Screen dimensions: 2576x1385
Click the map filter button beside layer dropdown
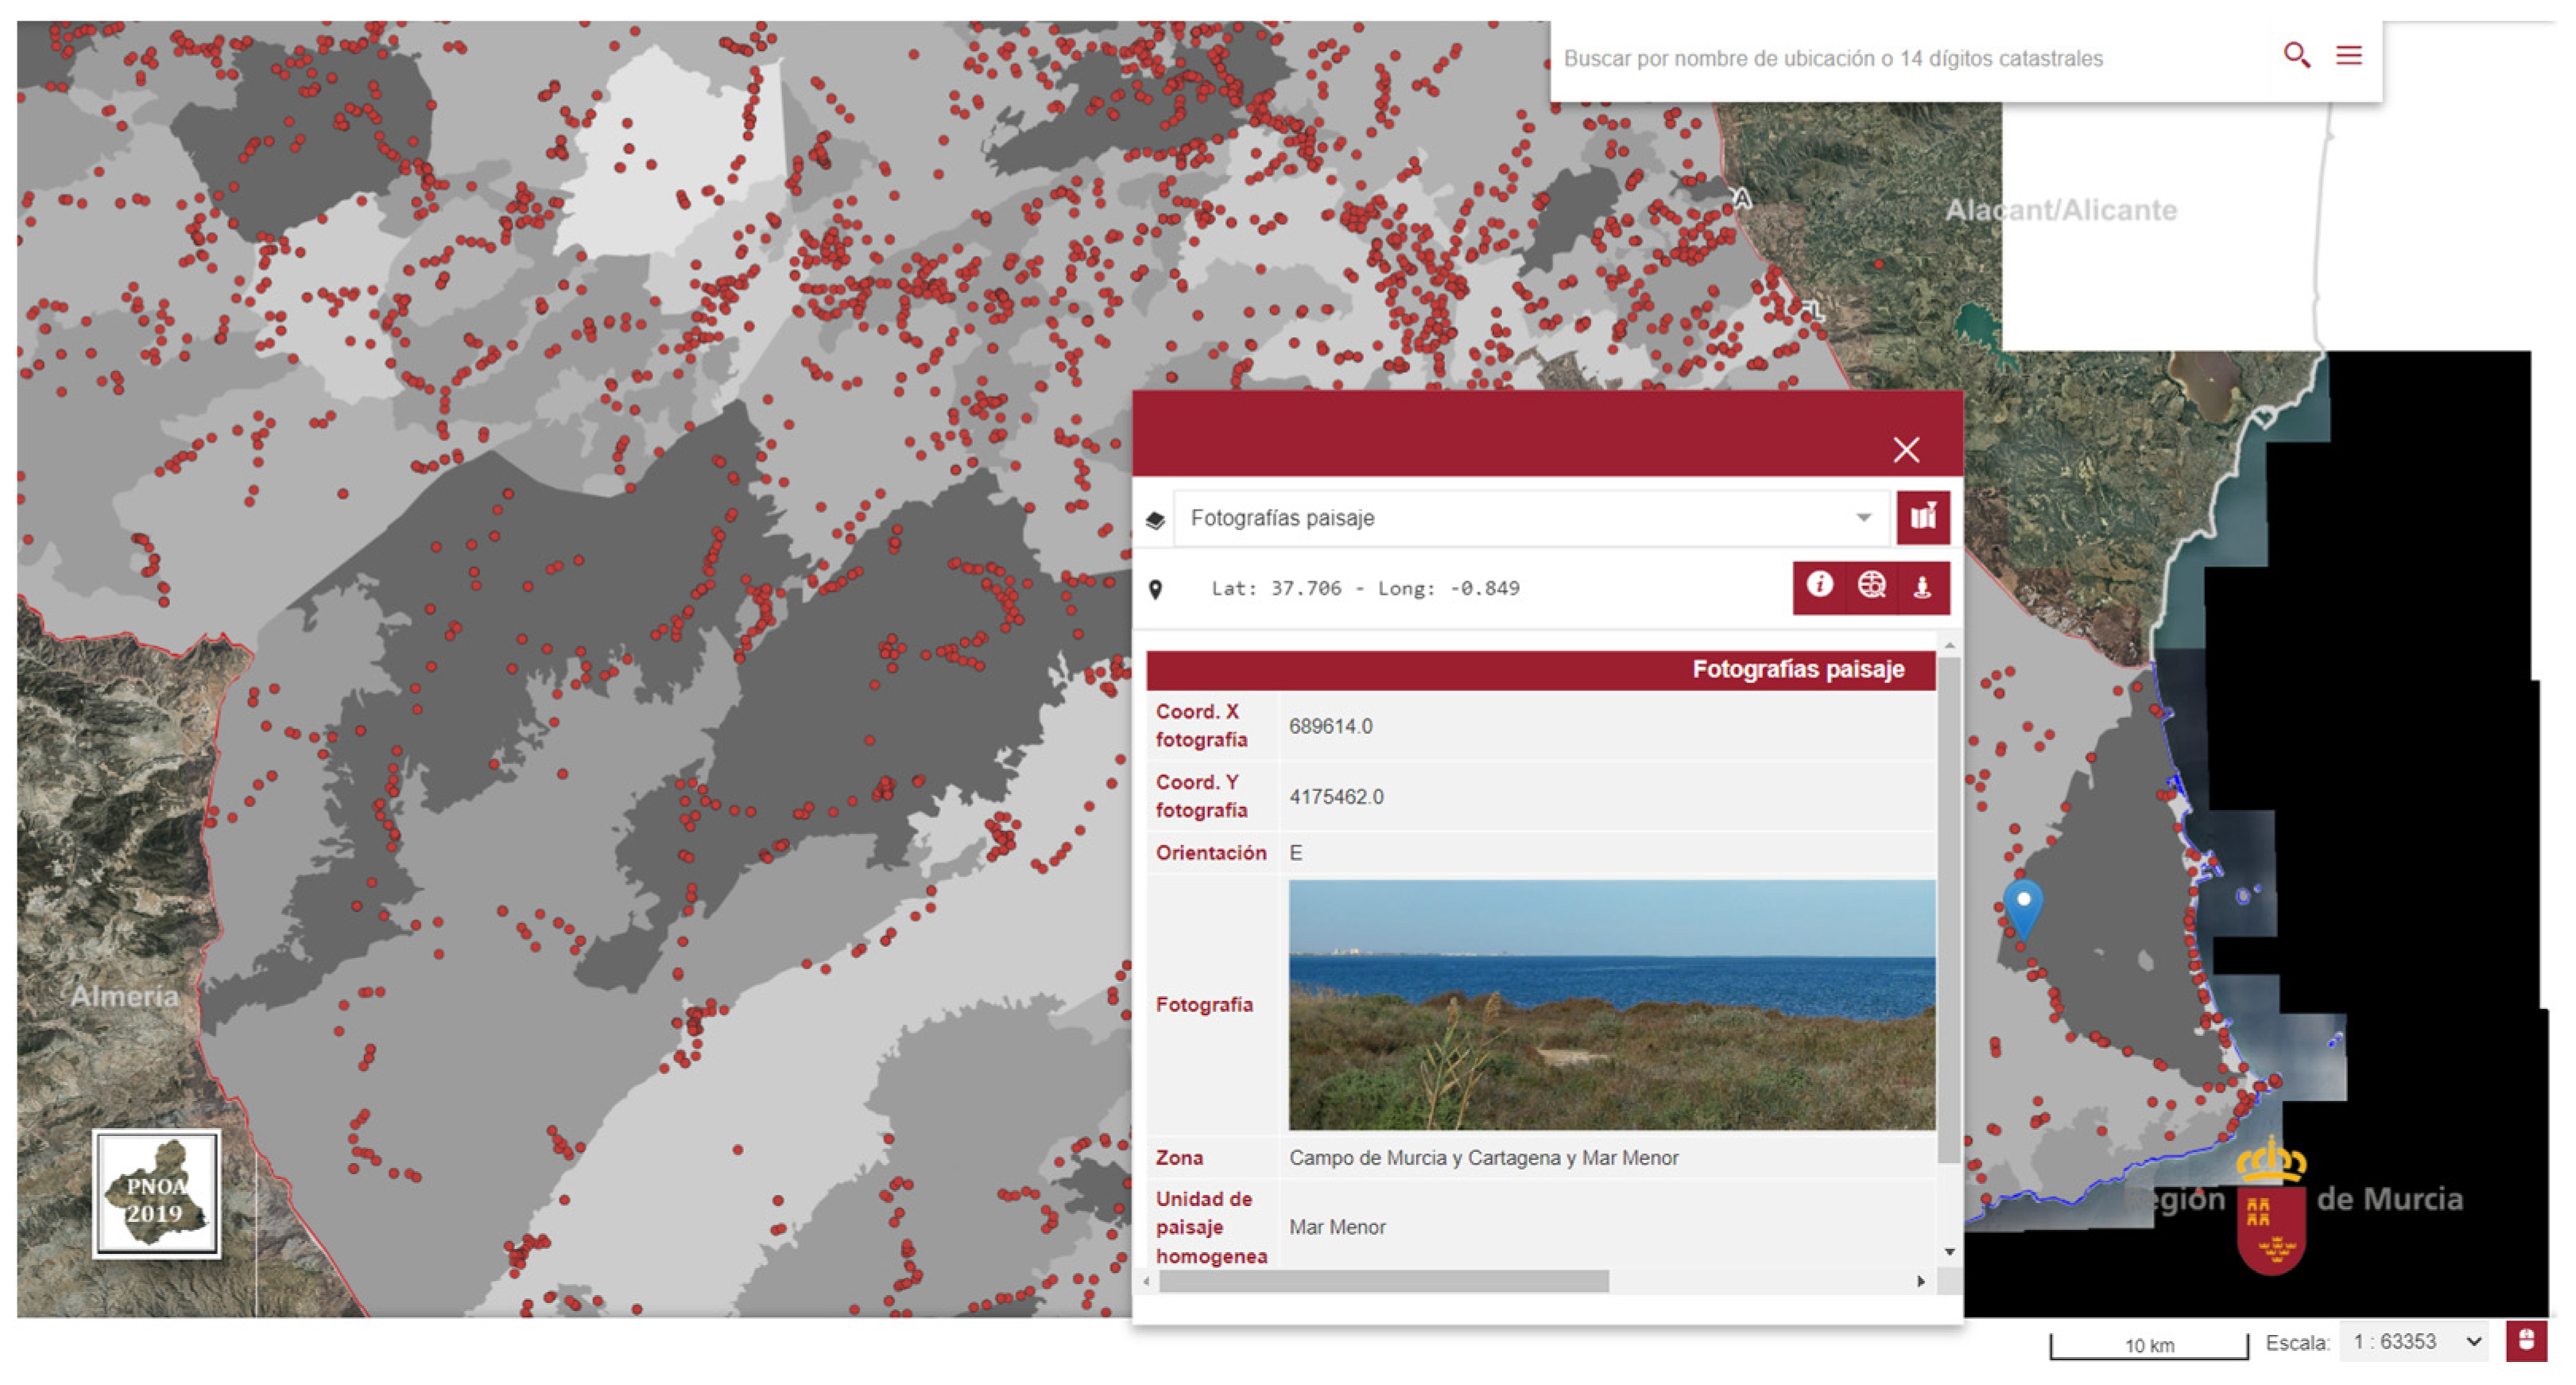coord(1923,518)
